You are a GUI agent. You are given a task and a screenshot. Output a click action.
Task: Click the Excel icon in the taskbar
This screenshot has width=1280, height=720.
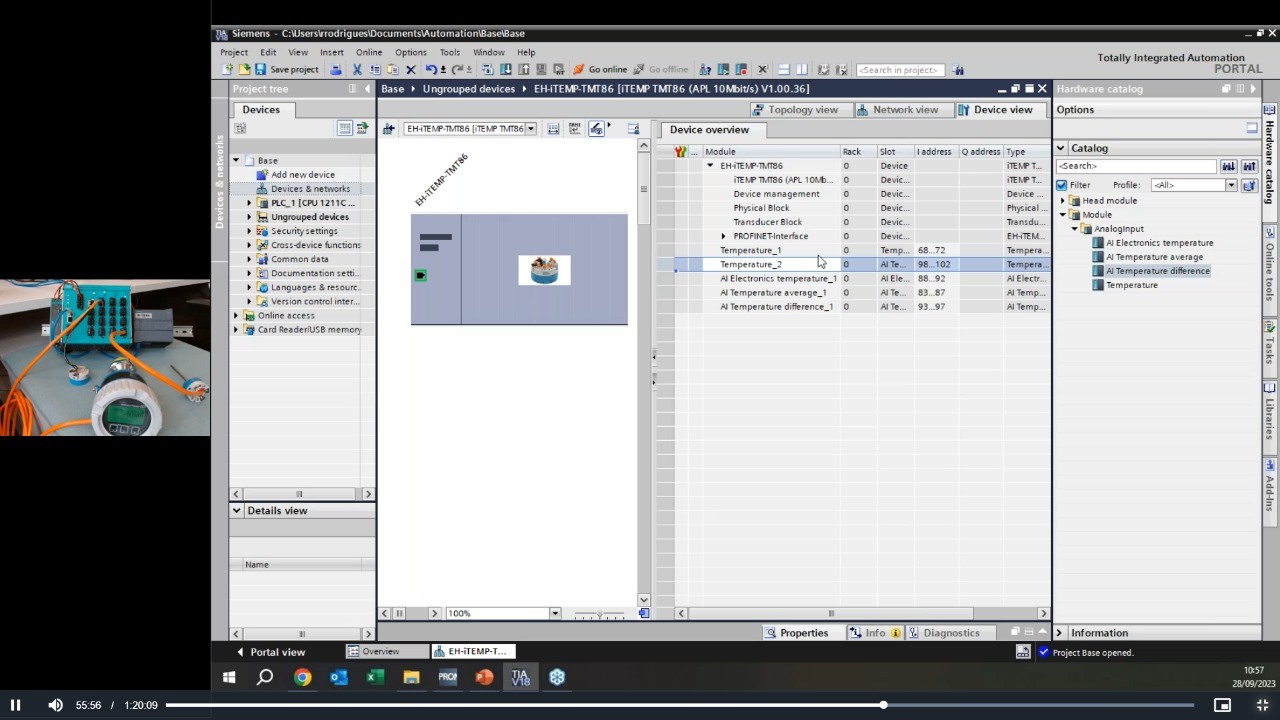(375, 677)
